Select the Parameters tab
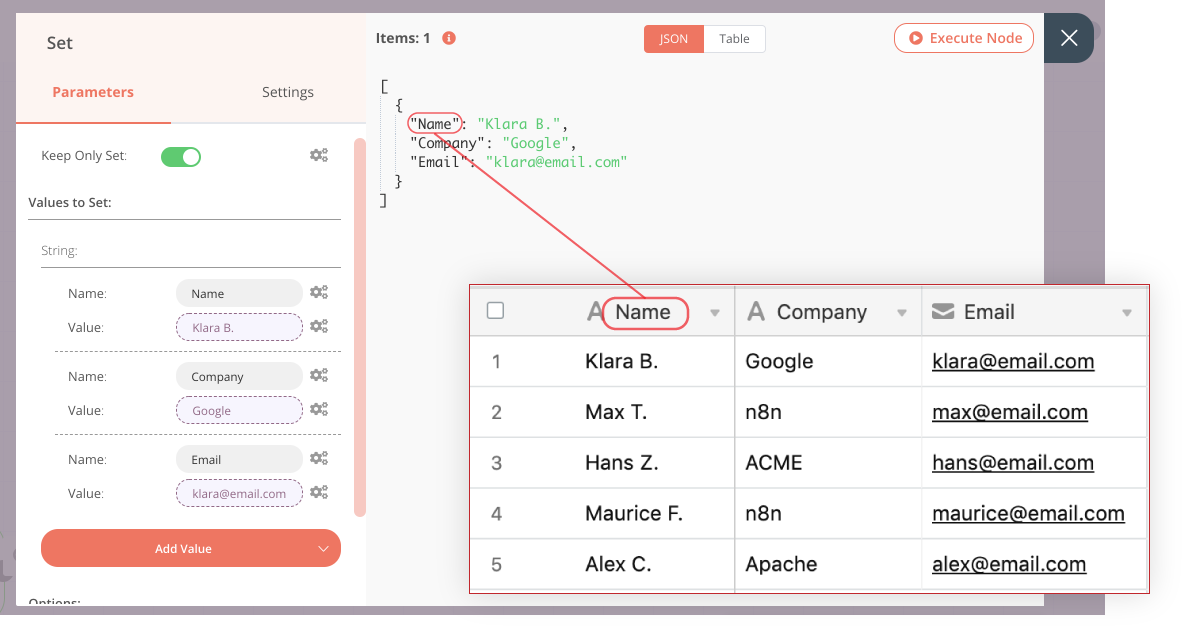 (93, 92)
